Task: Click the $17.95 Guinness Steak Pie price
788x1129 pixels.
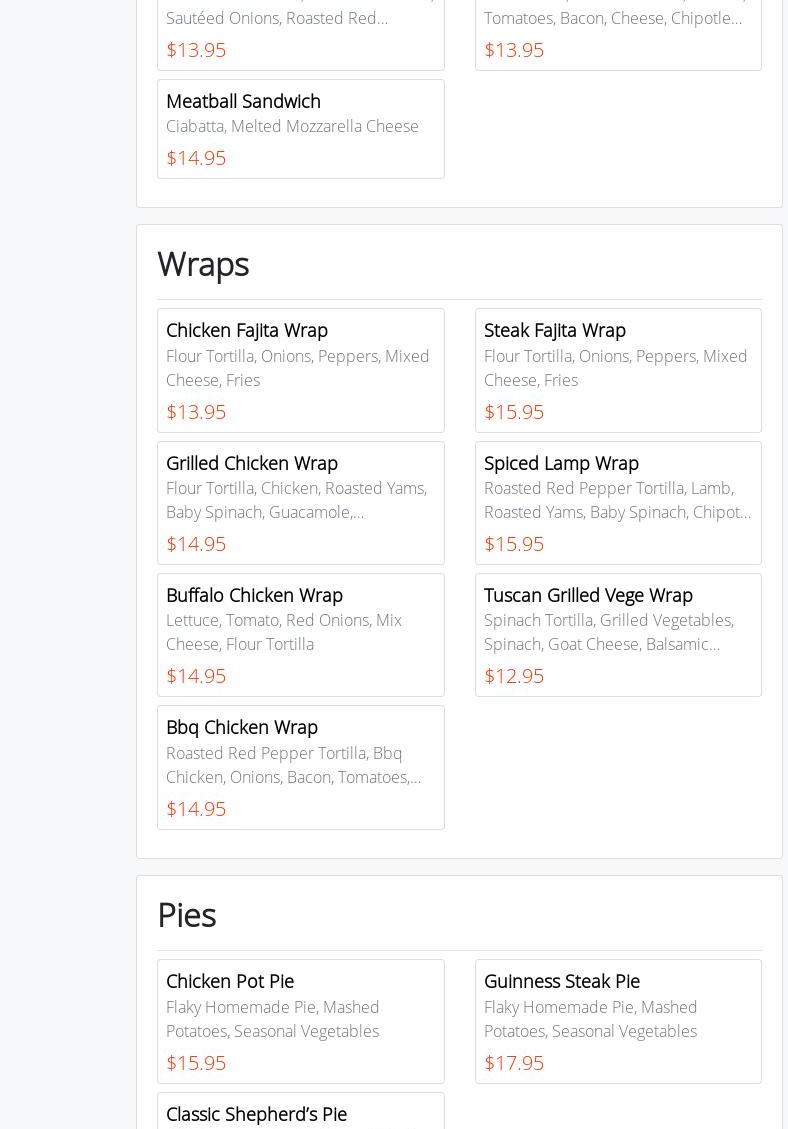Action: click(514, 1063)
